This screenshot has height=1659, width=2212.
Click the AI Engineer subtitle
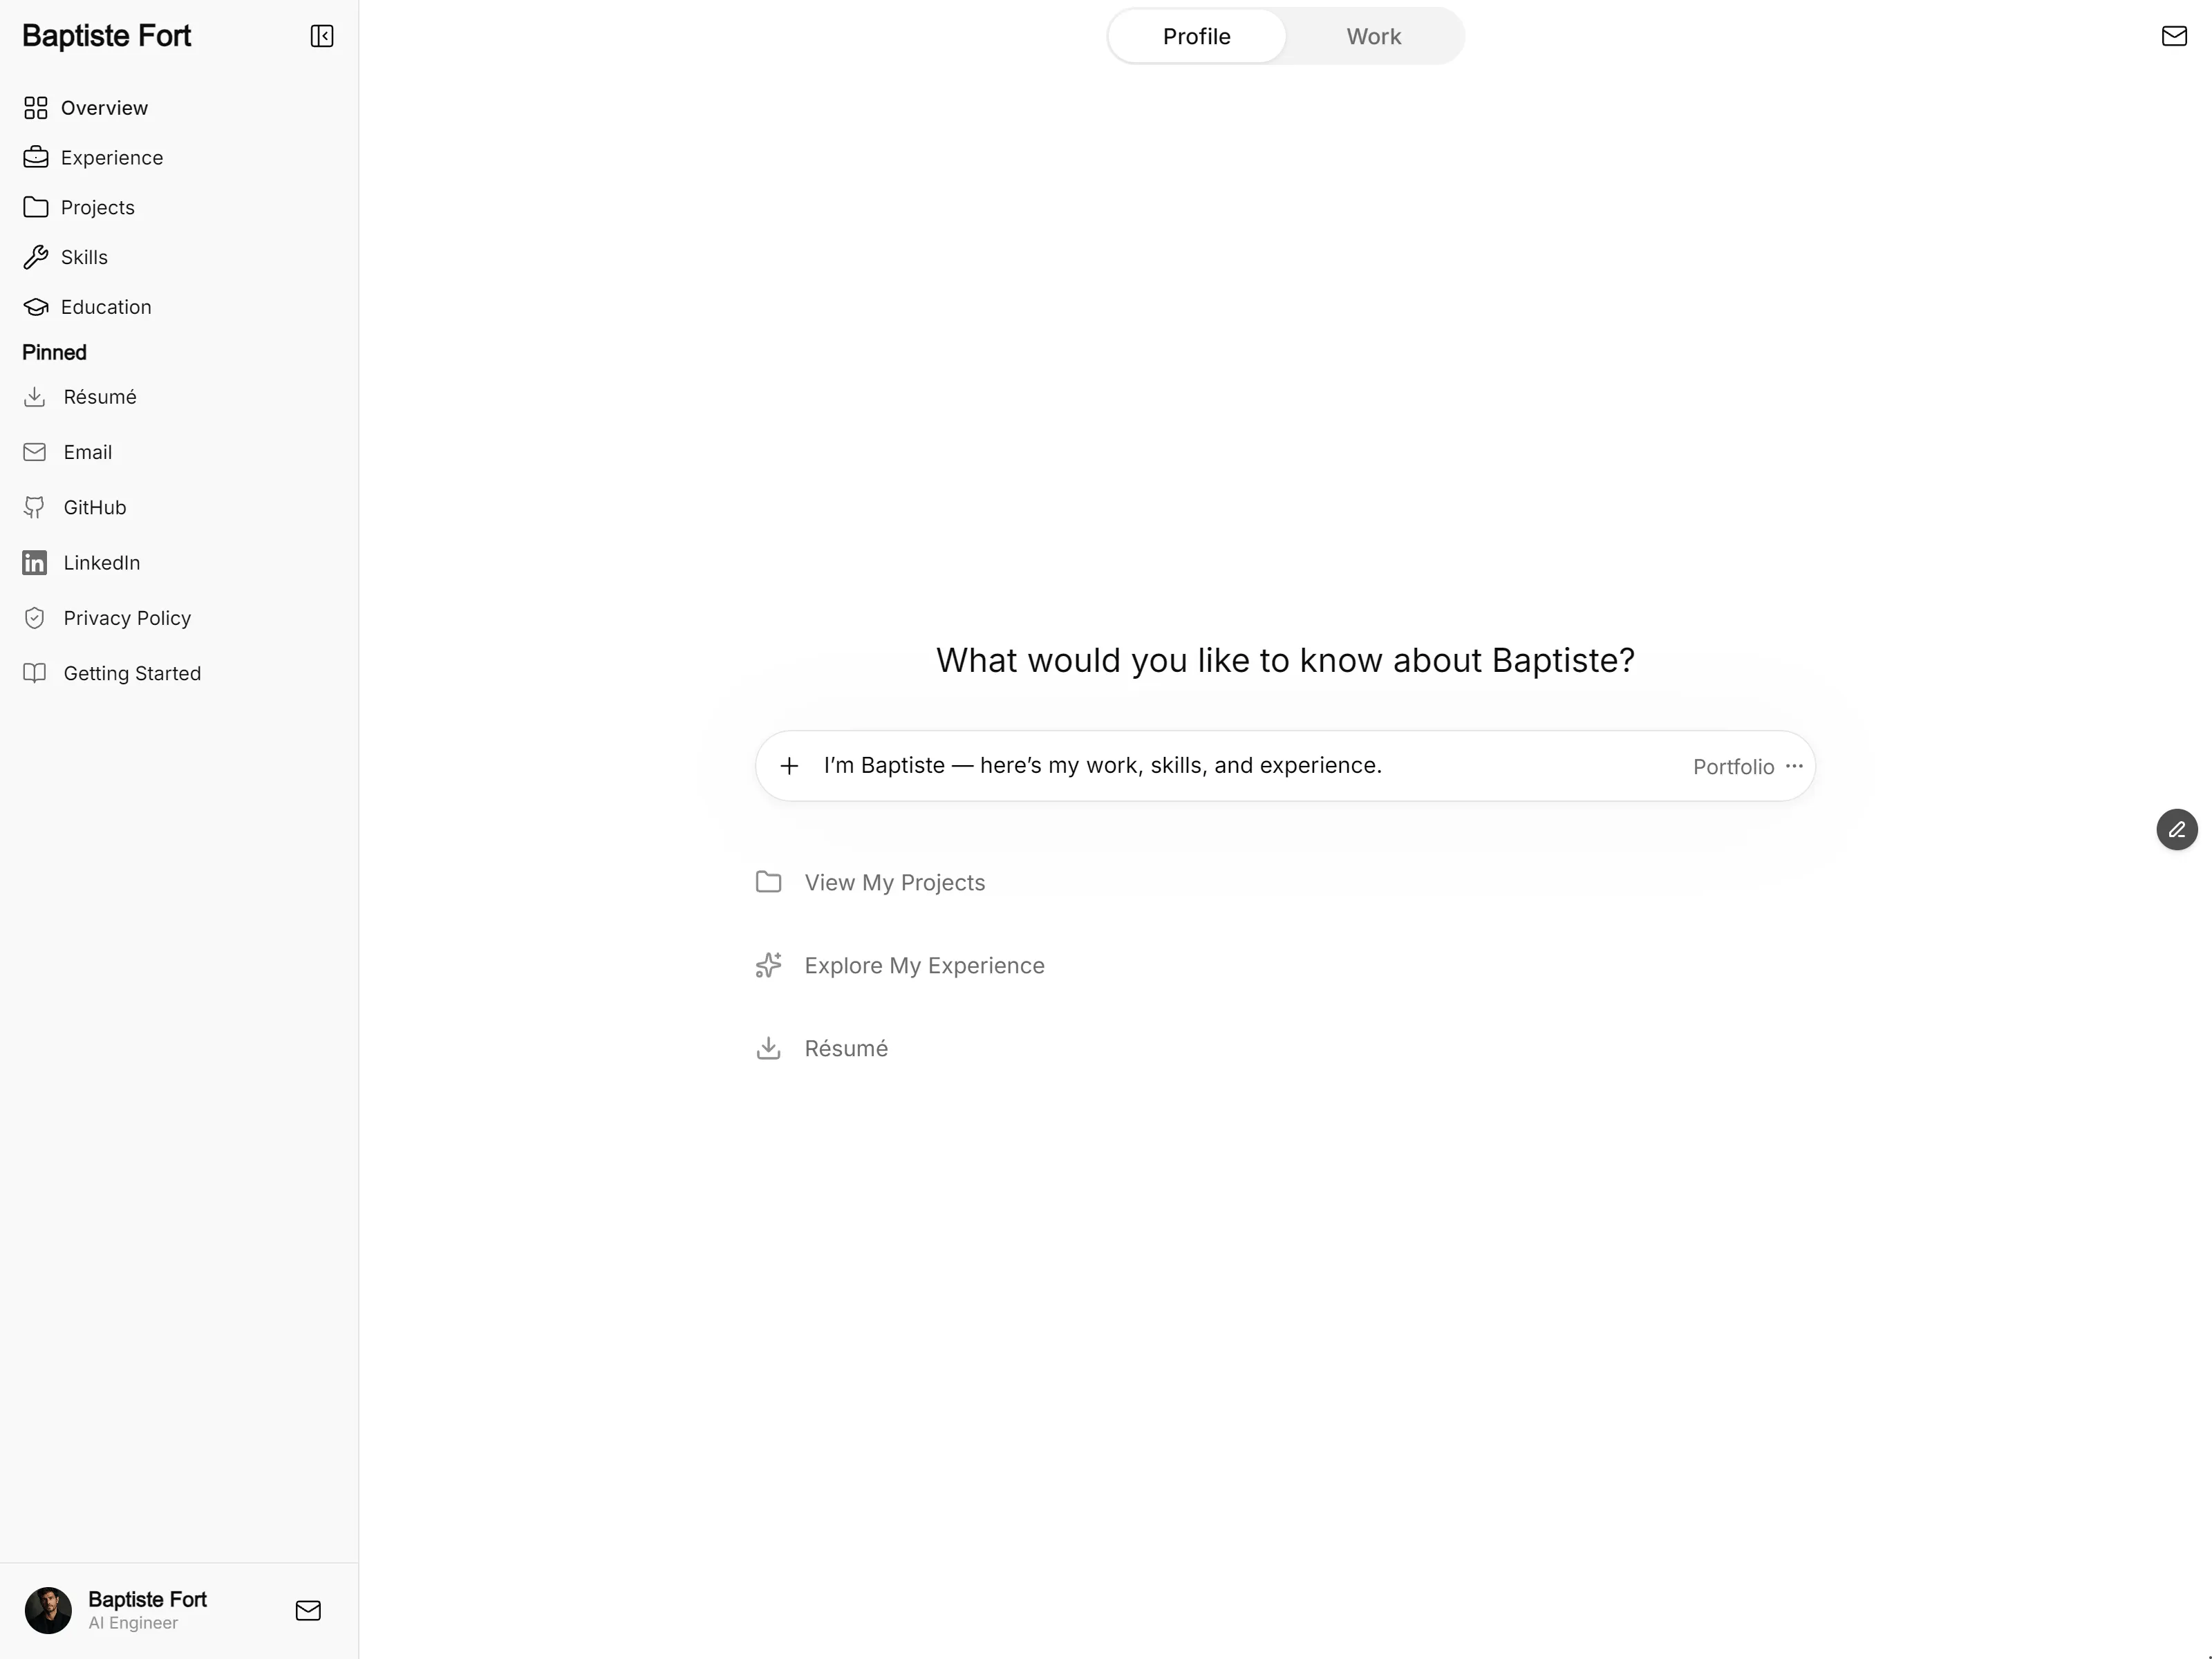pos(133,1623)
